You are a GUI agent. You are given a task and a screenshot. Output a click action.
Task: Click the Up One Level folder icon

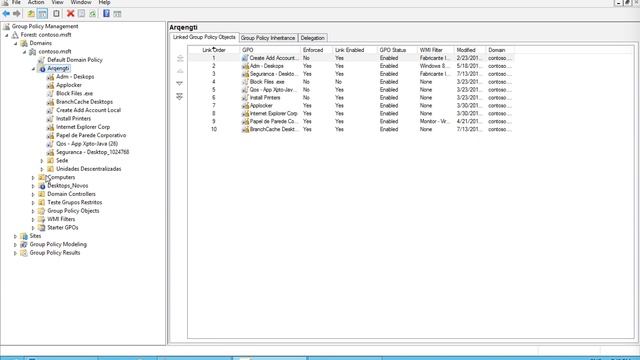[31, 13]
